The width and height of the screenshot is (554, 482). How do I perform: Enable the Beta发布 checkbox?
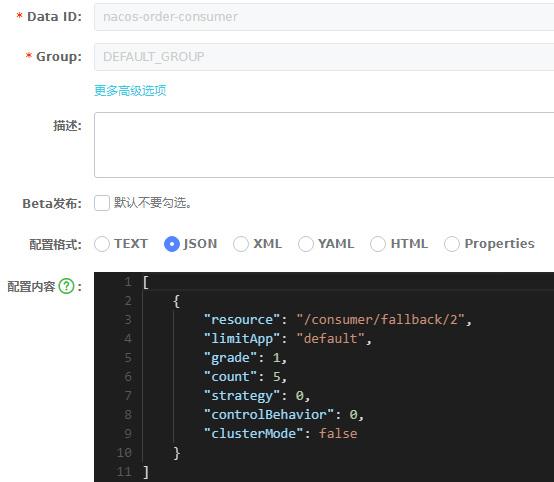pyautogui.click(x=102, y=203)
